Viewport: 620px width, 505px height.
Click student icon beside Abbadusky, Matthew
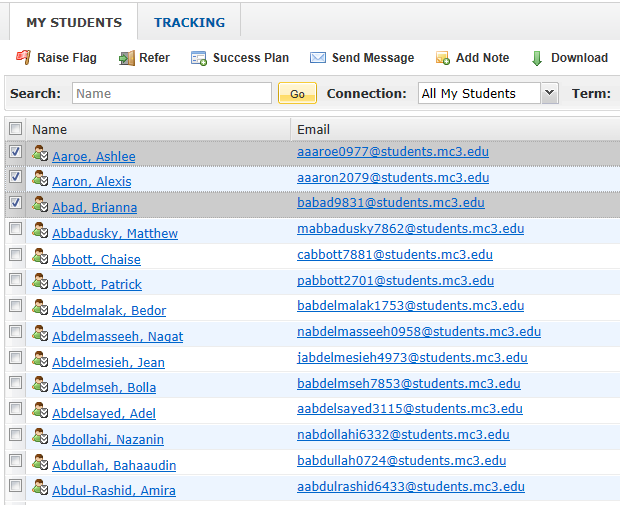(40, 230)
